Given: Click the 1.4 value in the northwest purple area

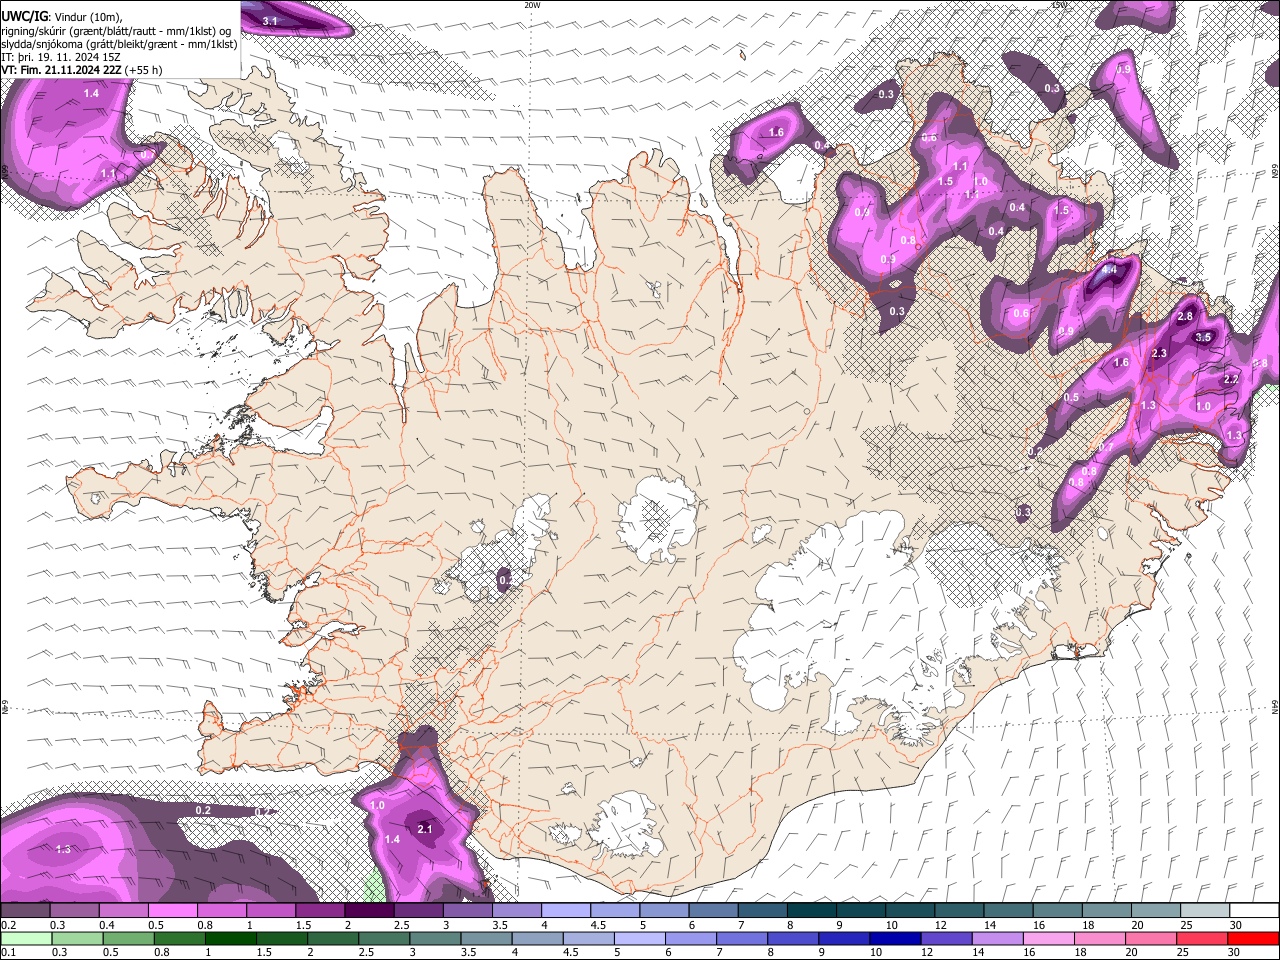Looking at the screenshot, I should [x=91, y=93].
